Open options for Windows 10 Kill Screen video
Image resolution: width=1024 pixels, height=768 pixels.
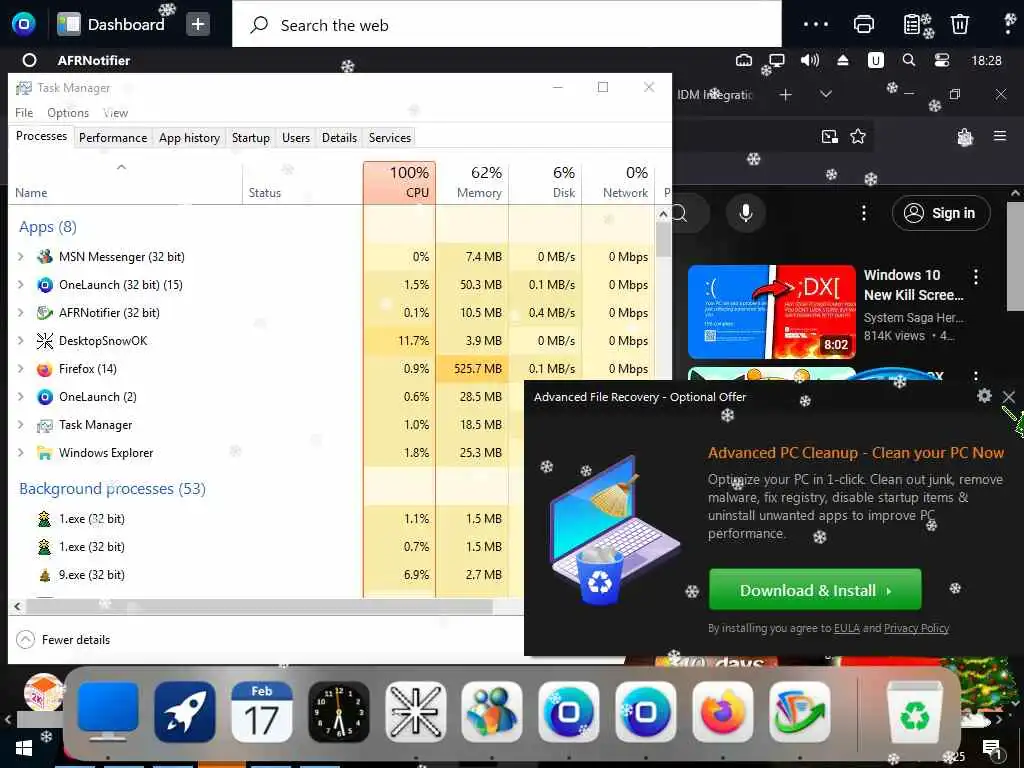click(976, 276)
